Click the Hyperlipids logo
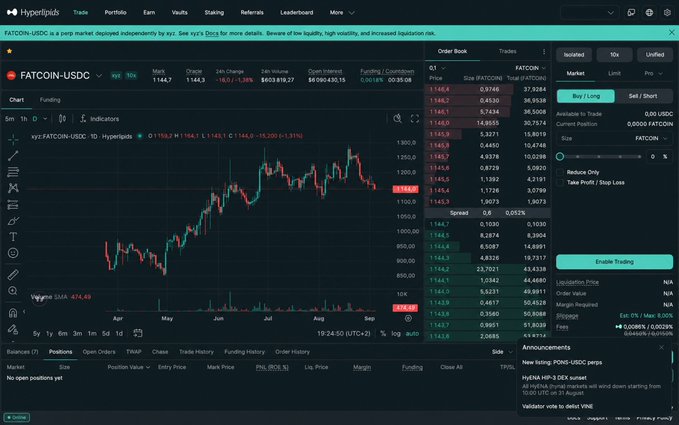679x425 pixels. pos(33,12)
